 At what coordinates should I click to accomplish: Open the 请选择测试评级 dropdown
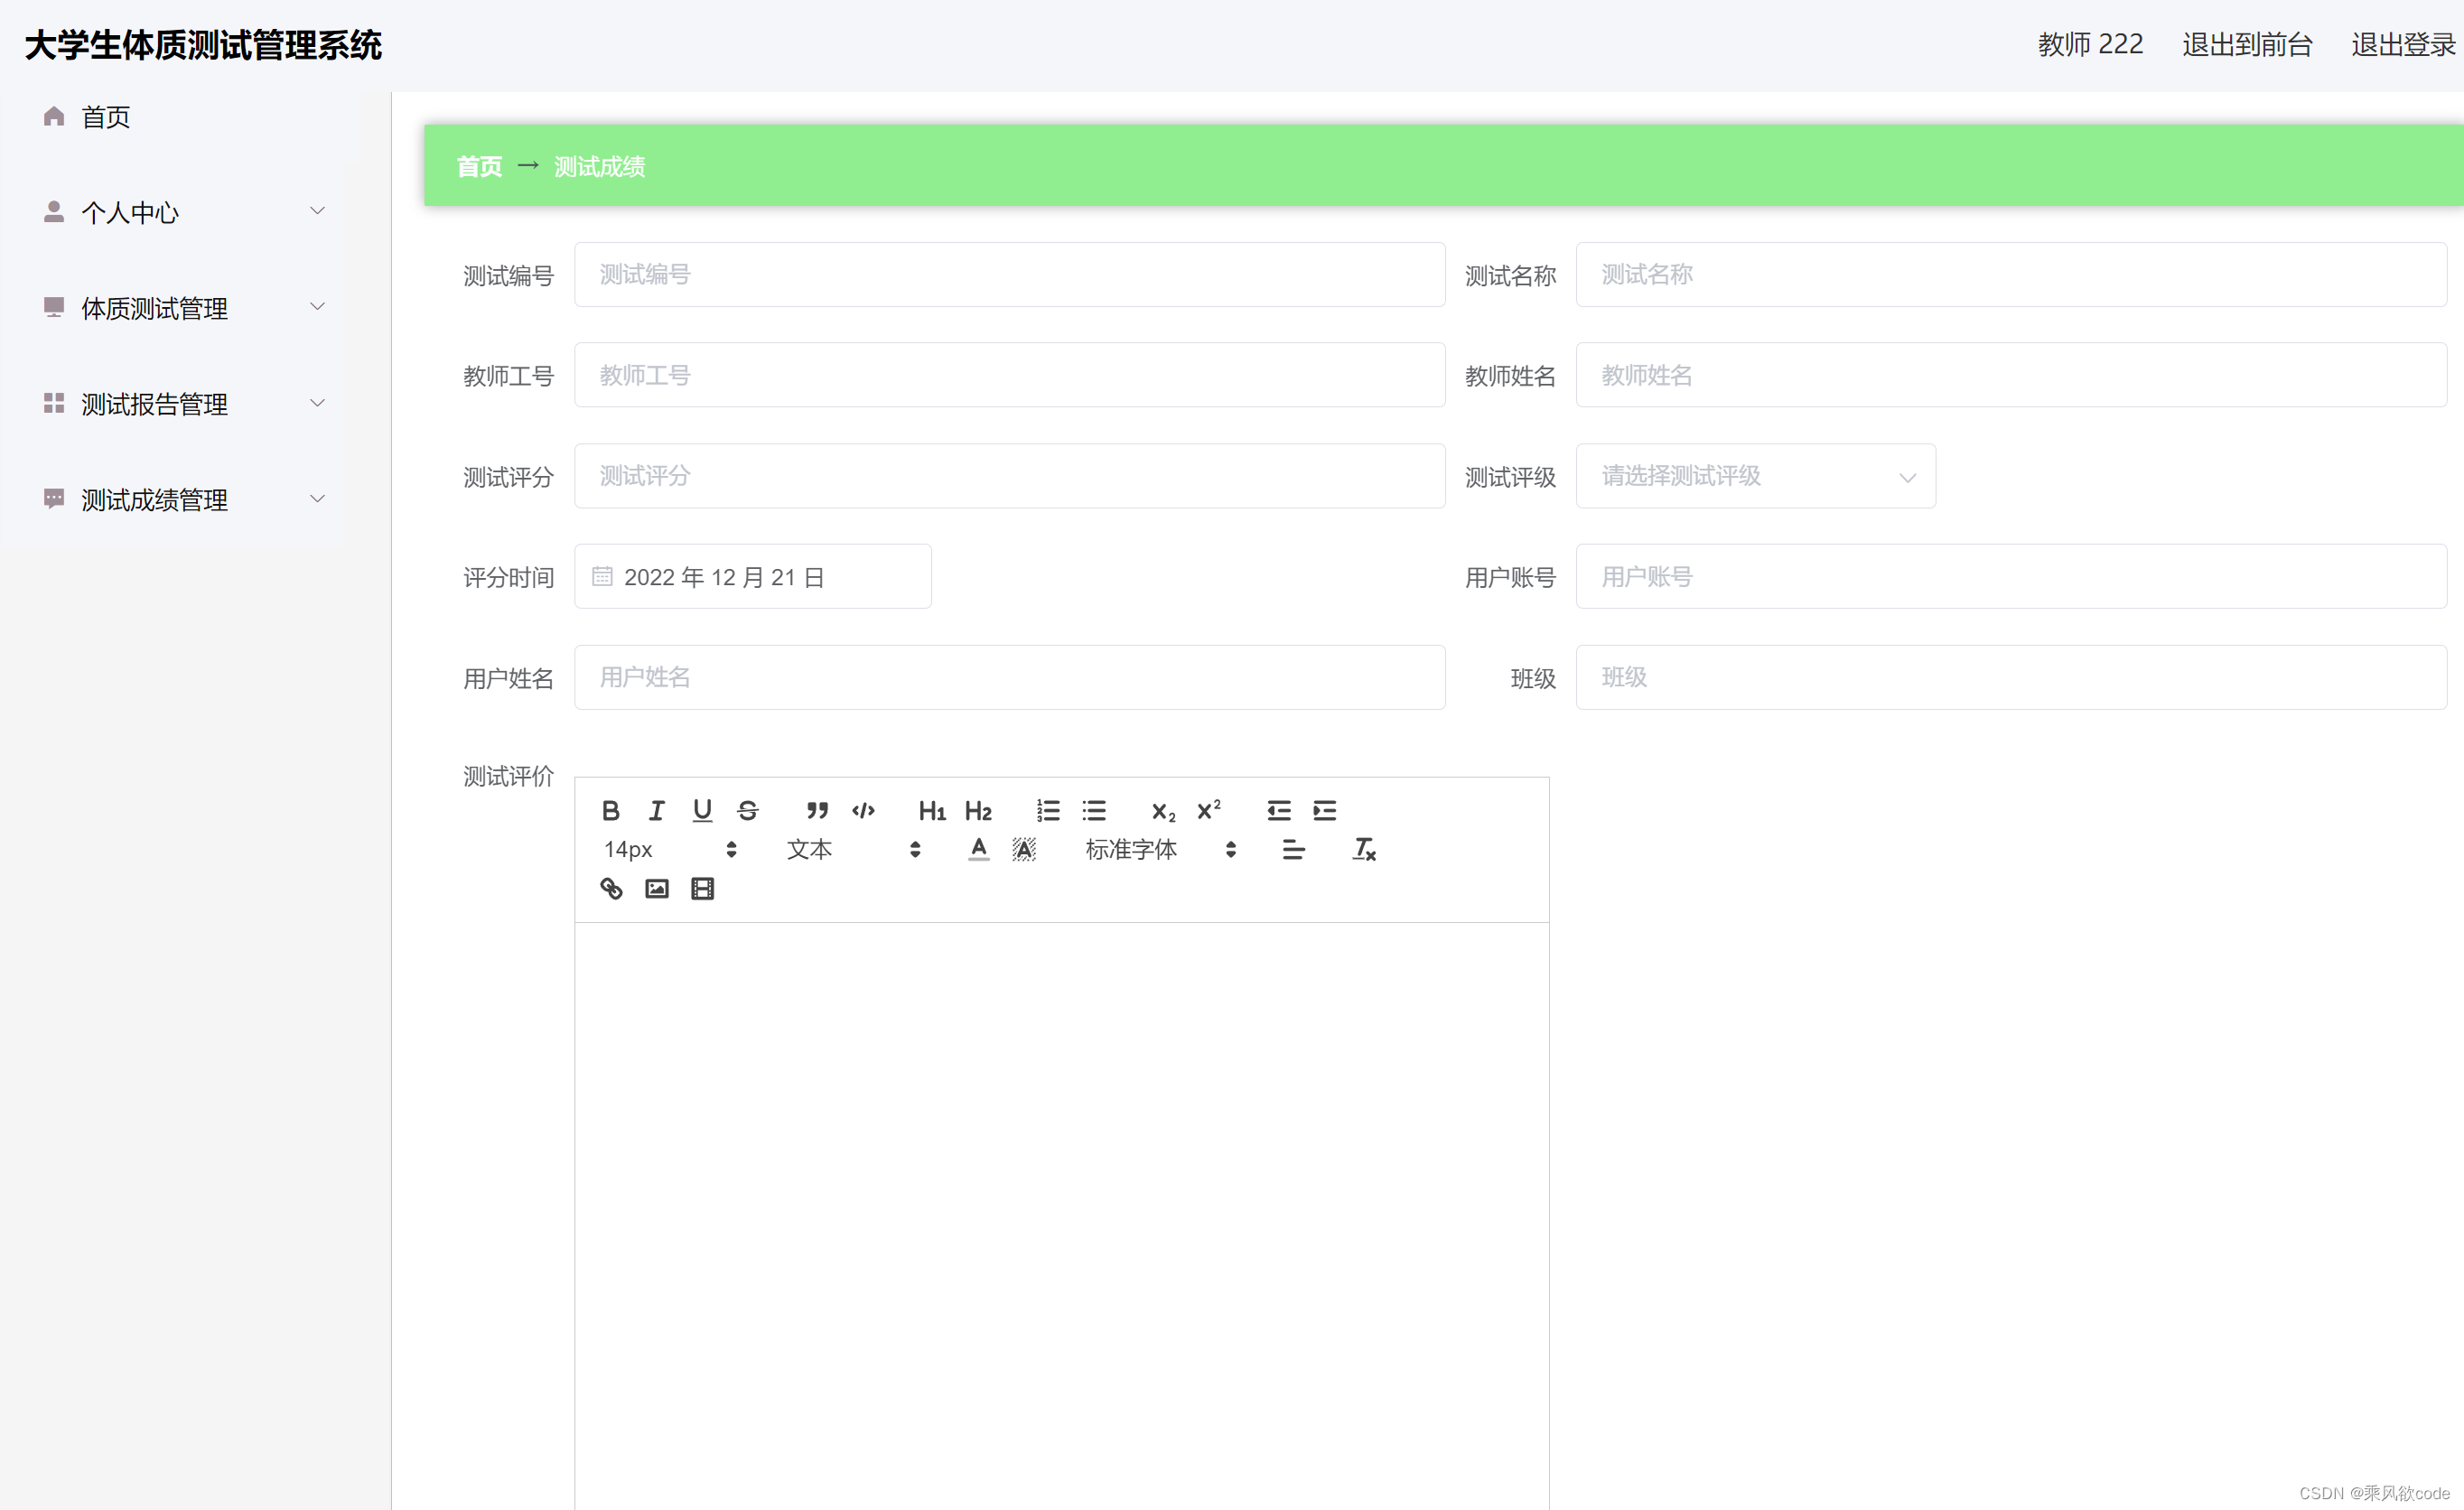(x=1755, y=476)
